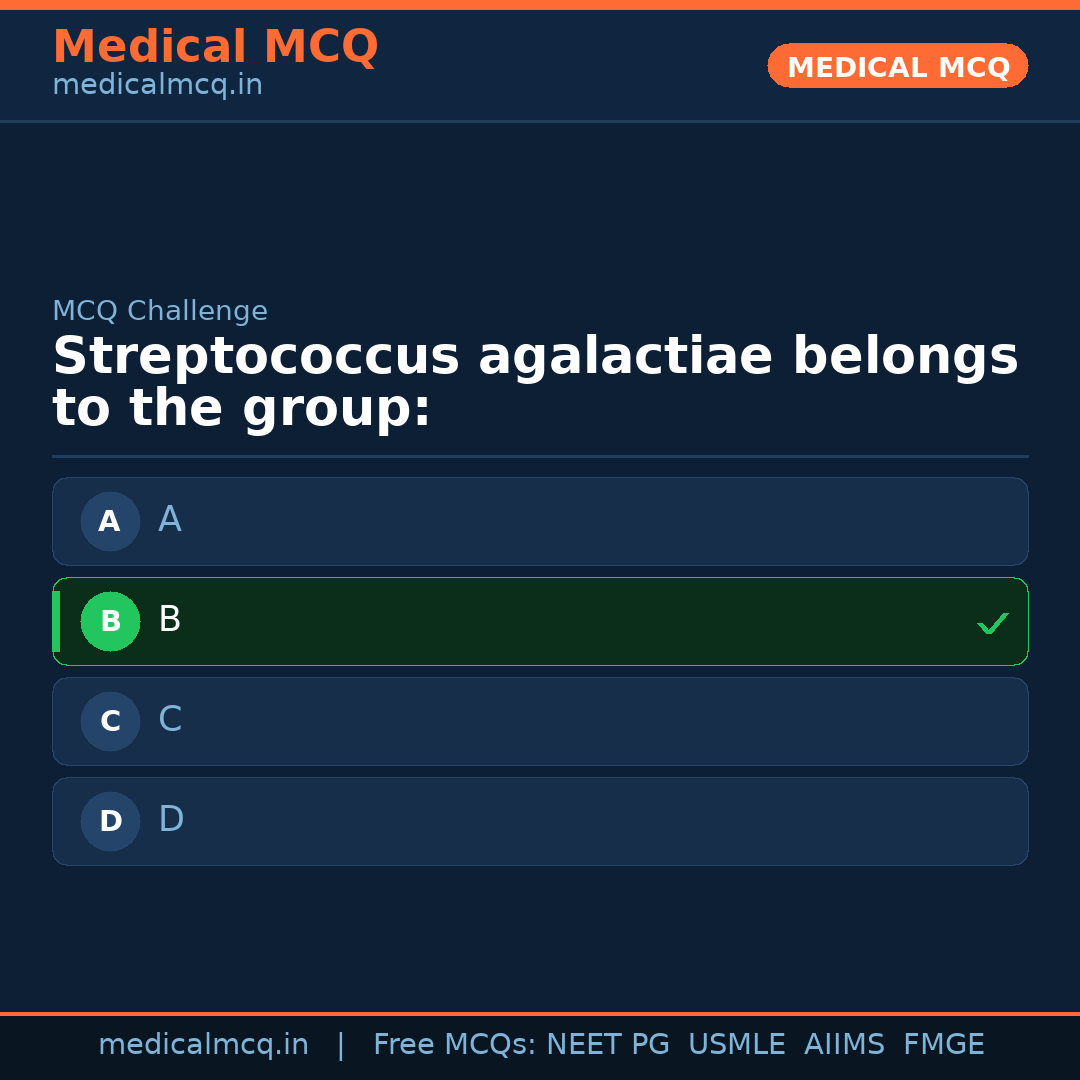Select the highlighted answer option B
This screenshot has height=1080, width=1080.
coord(540,621)
